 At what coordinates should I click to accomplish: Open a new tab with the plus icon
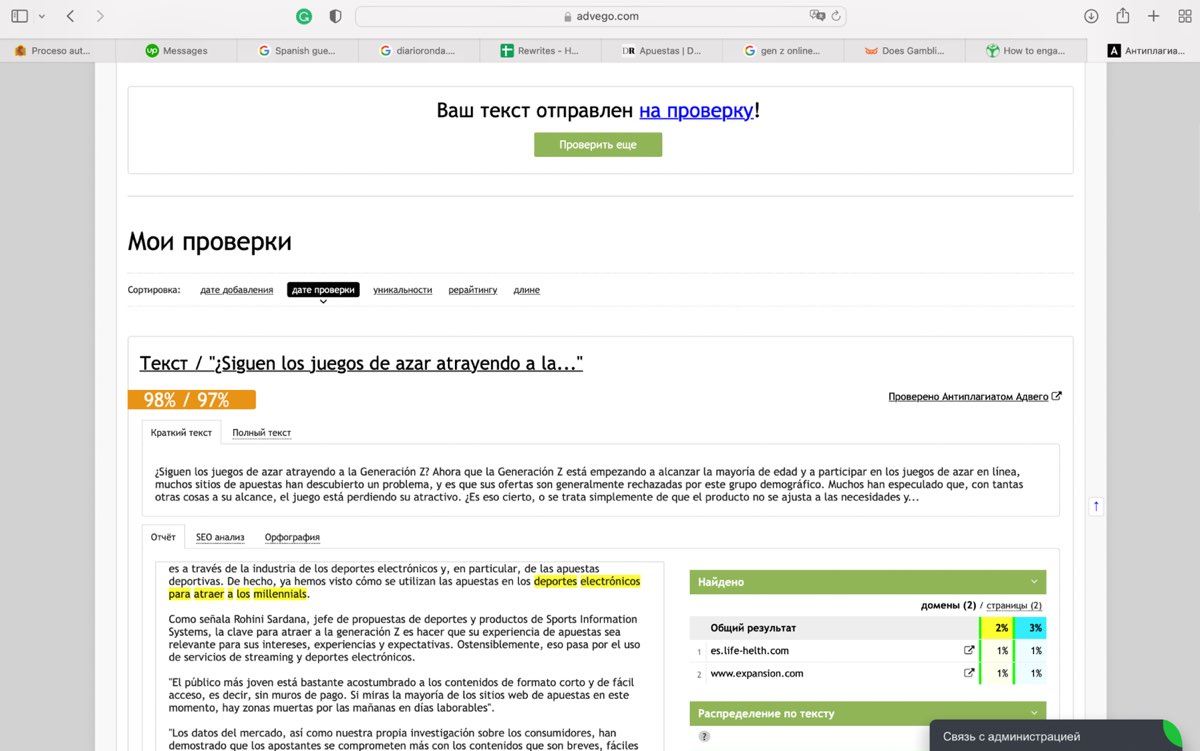click(1153, 16)
